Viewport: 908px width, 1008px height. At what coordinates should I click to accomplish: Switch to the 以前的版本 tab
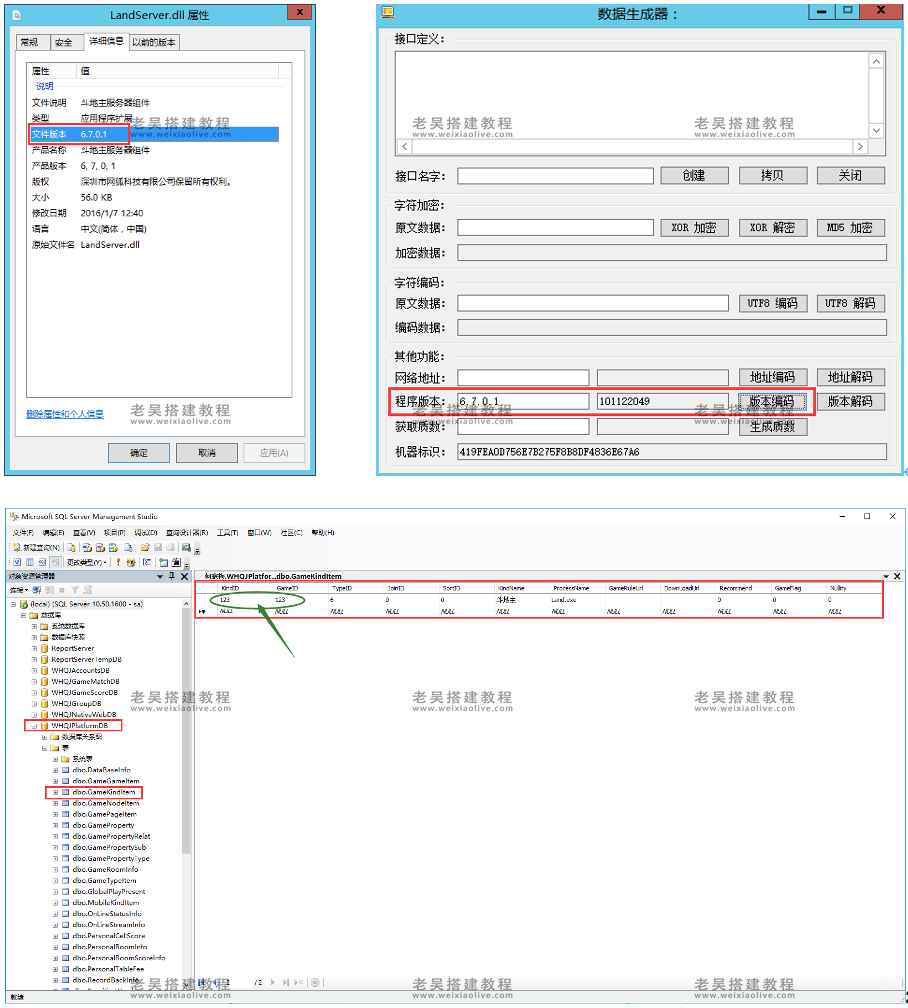pyautogui.click(x=155, y=42)
